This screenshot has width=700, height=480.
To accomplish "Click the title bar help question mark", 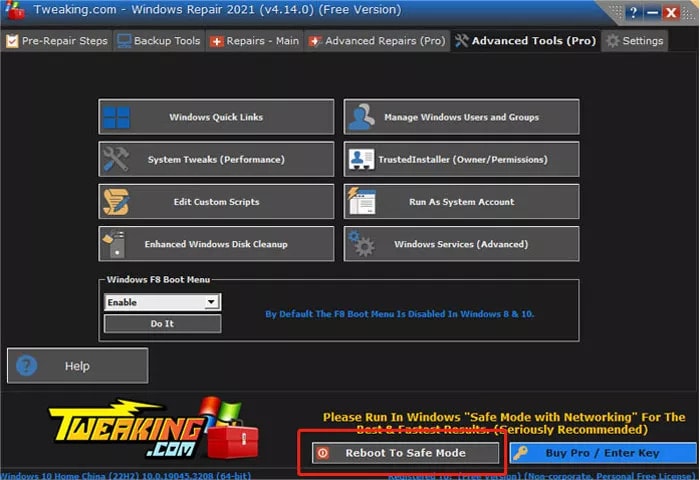I will click(633, 13).
